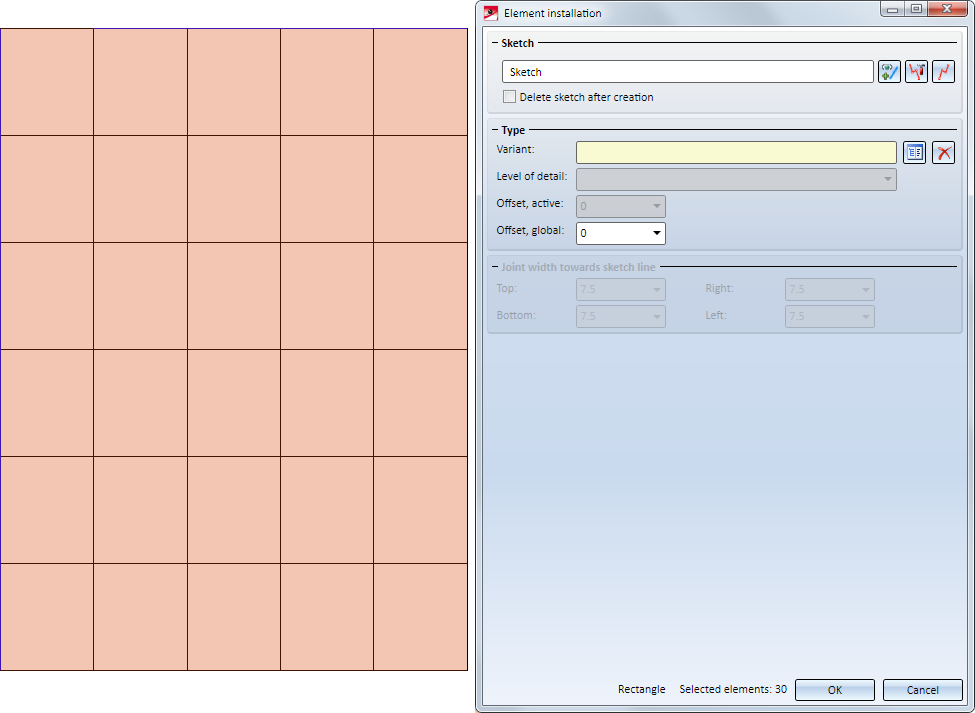975x713 pixels.
Task: Maximize the Element installation dialog
Action: coord(916,9)
